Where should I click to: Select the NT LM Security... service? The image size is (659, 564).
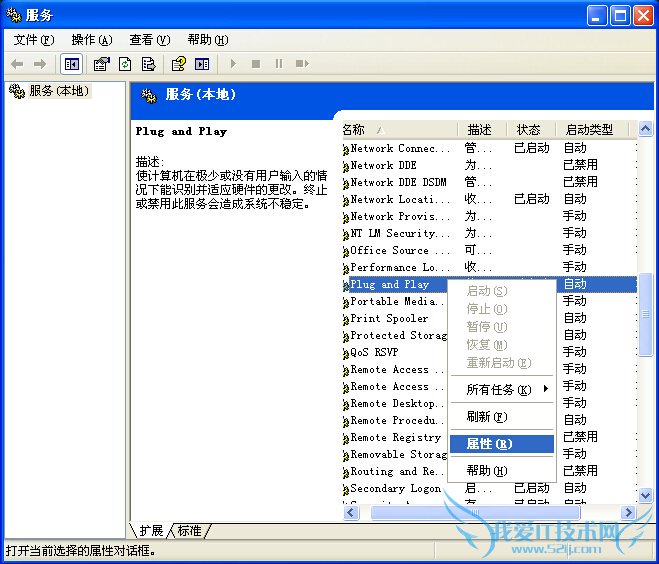[x=490, y=233]
